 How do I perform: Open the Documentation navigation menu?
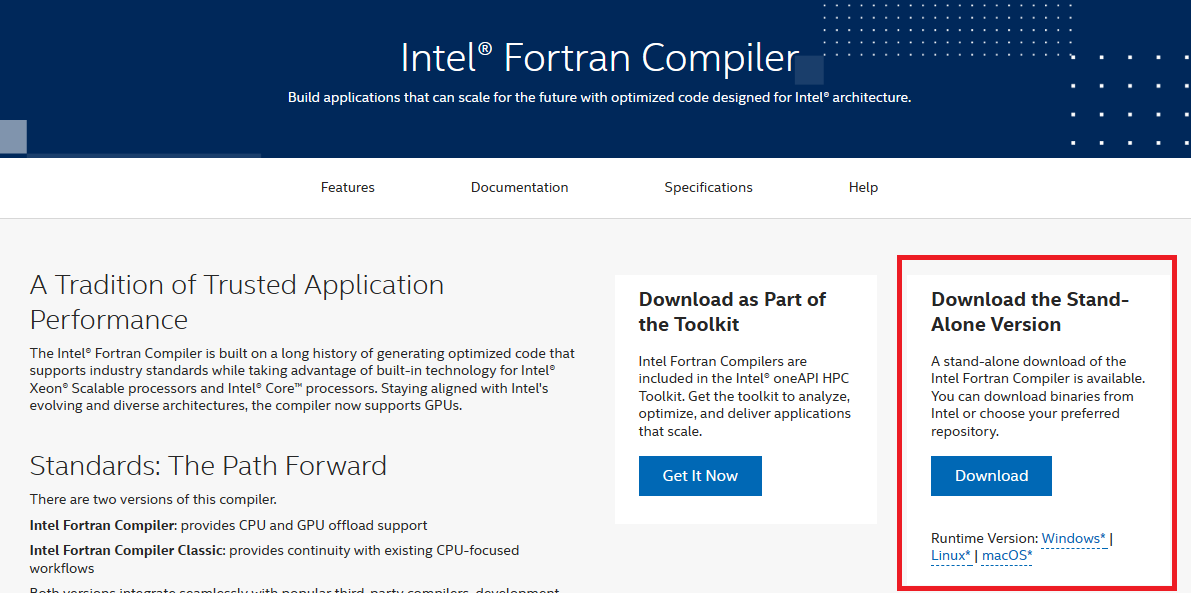click(519, 187)
